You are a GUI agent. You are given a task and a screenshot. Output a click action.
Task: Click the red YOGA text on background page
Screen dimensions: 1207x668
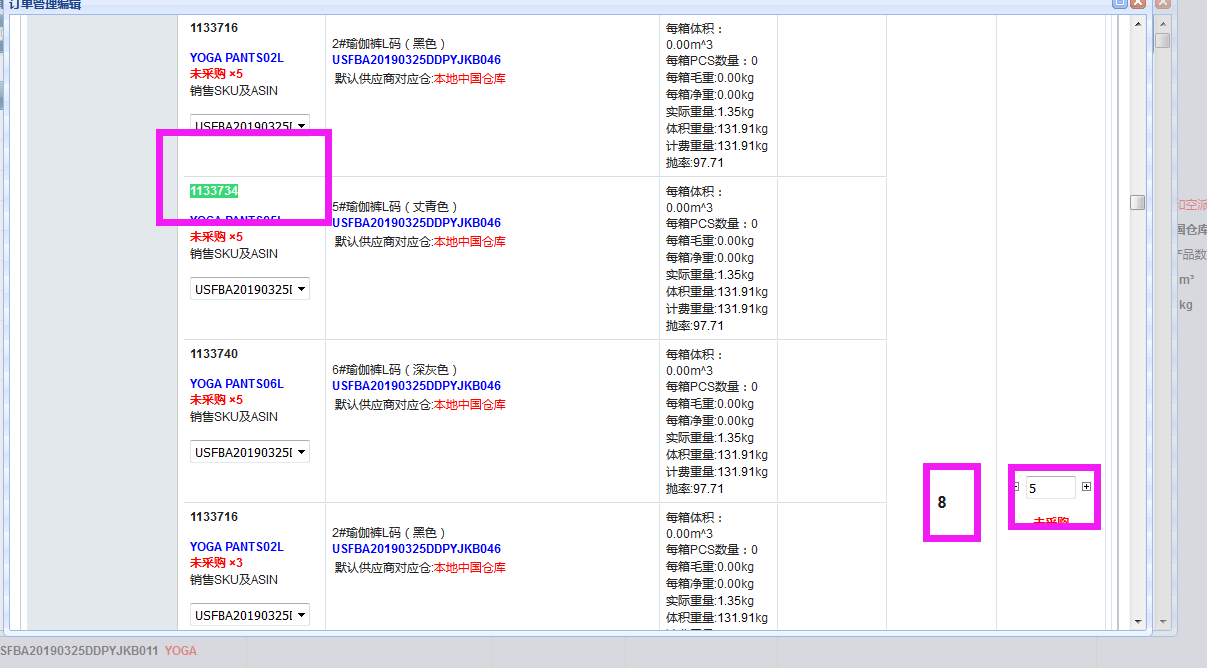point(181,651)
